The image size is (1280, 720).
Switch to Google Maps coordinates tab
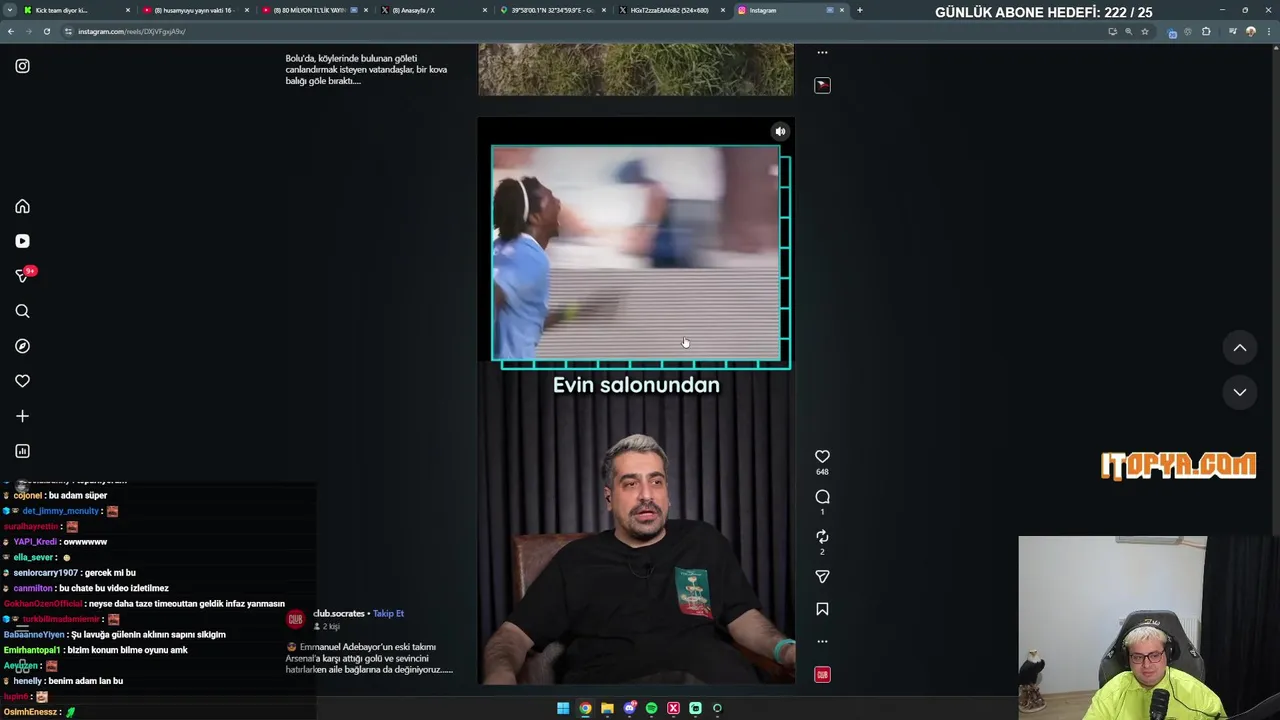pos(554,10)
